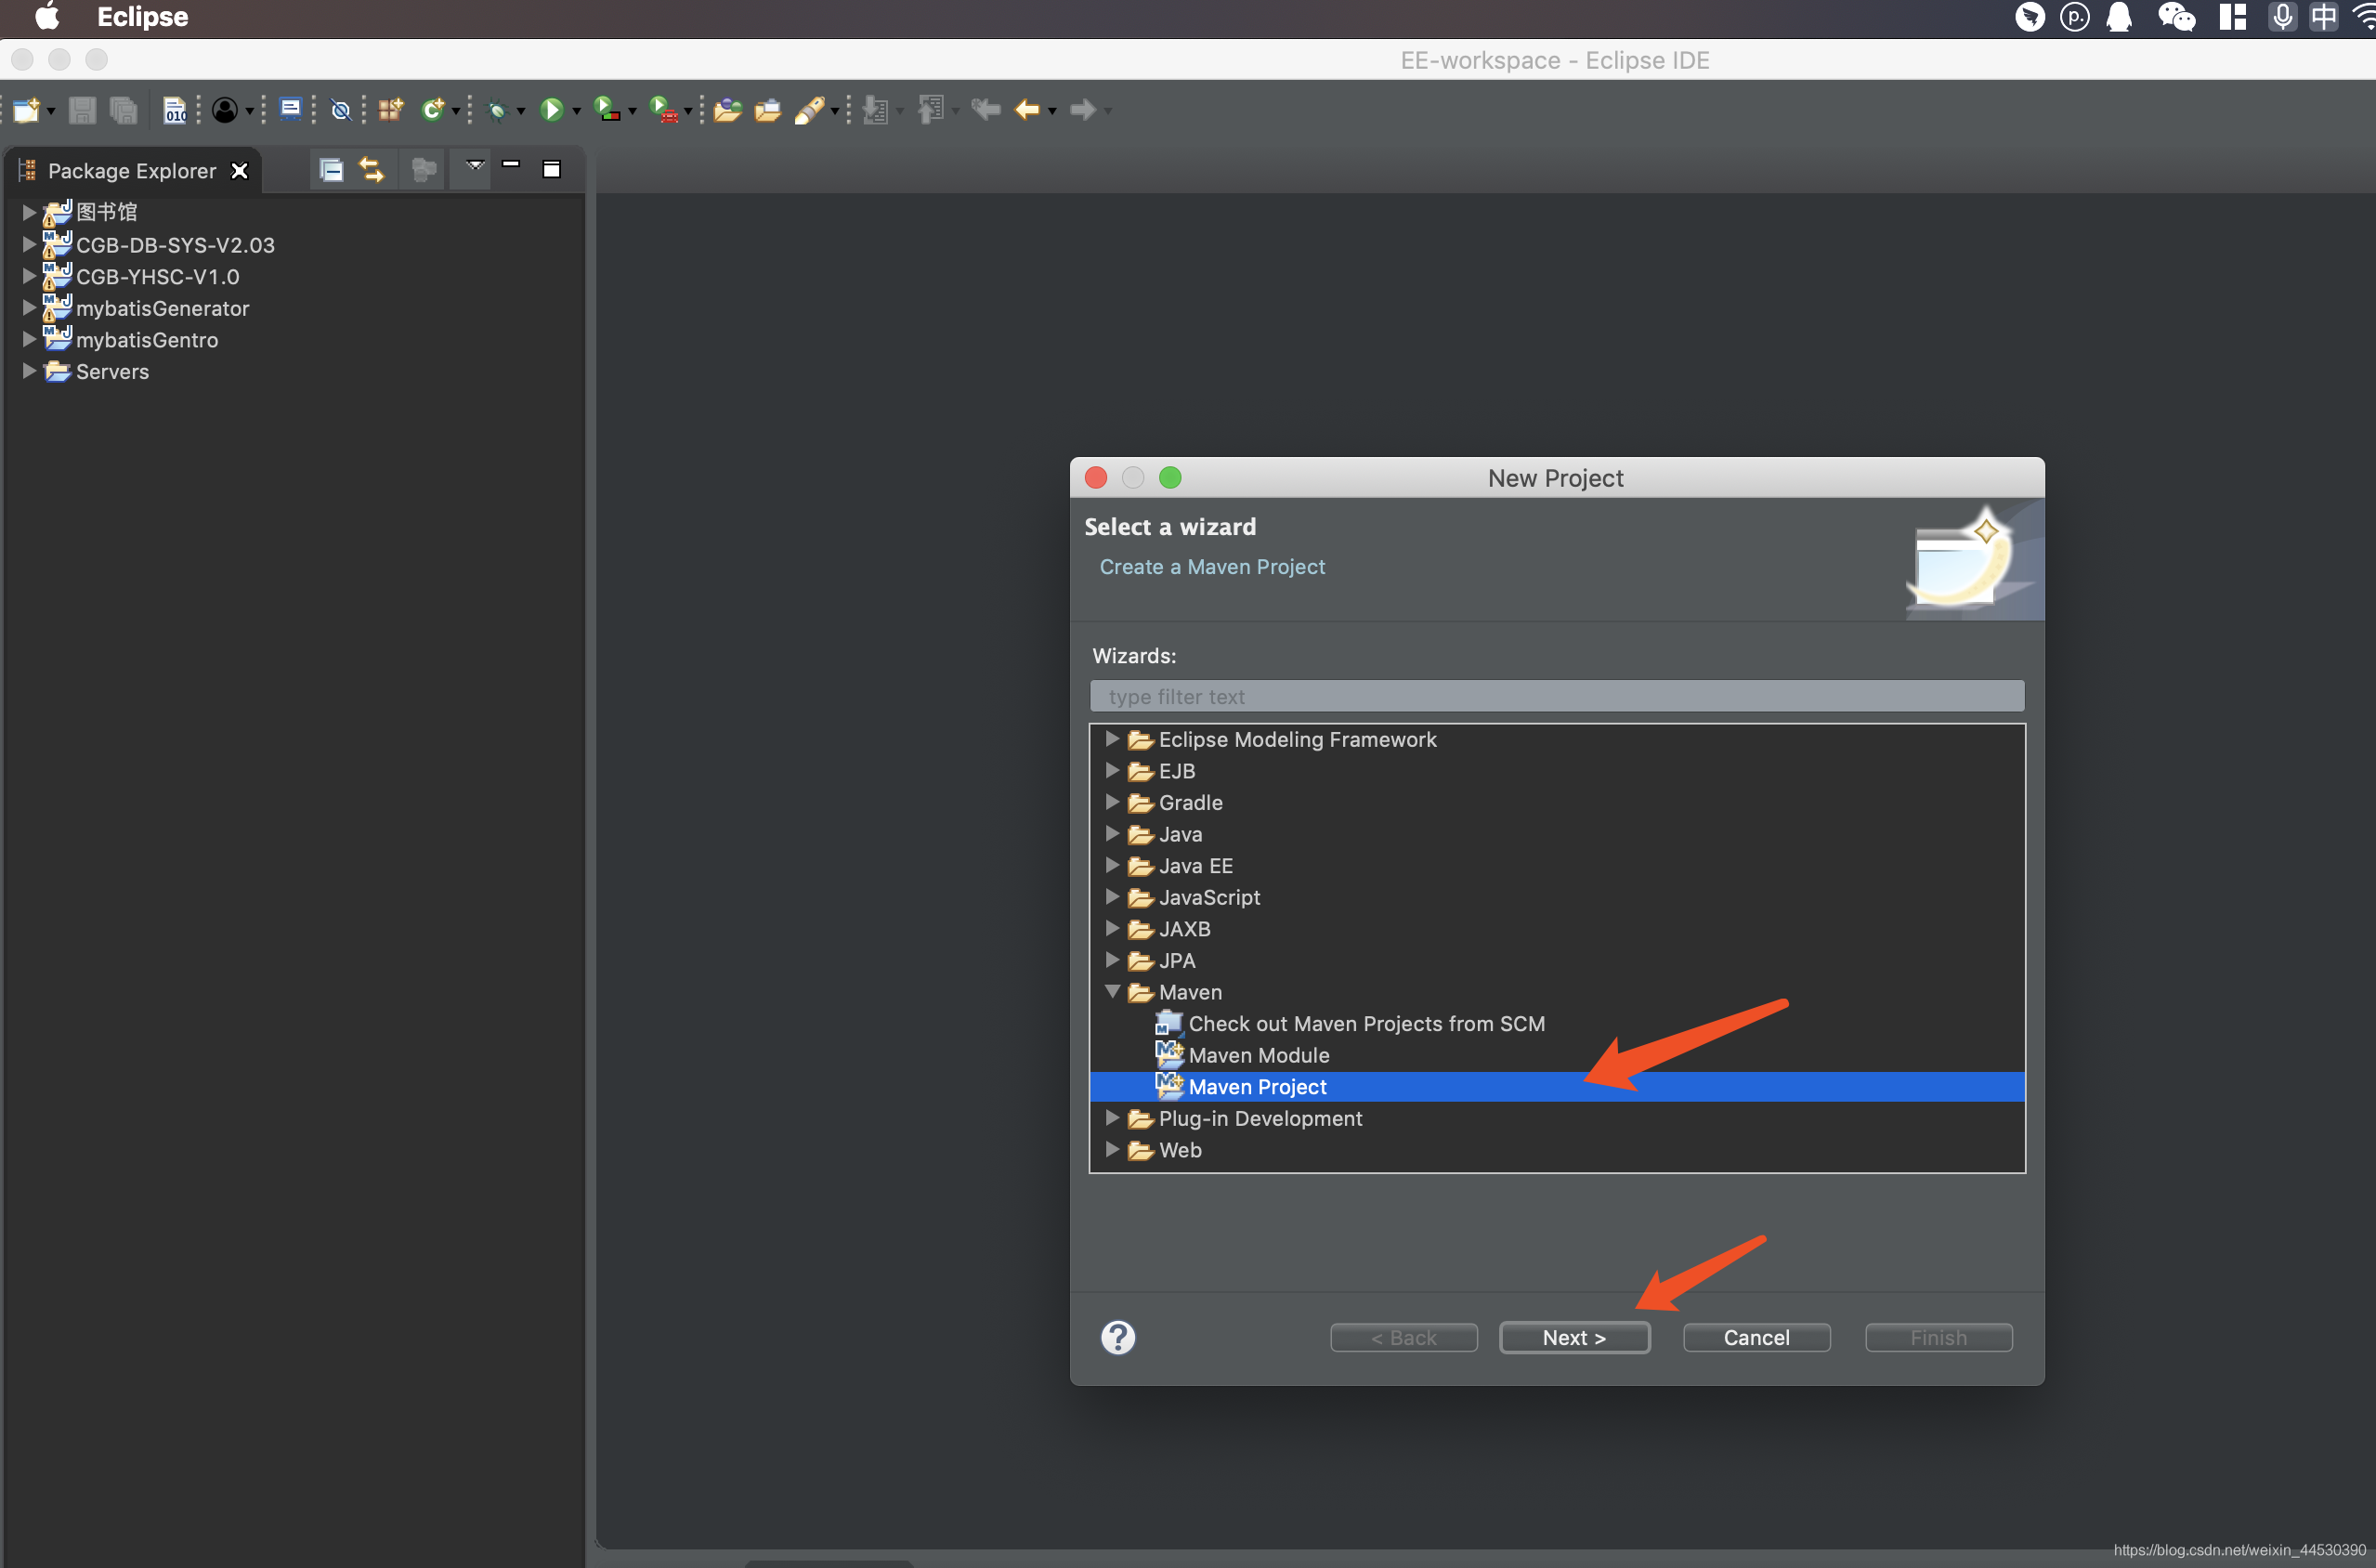
Task: Select the CGB-YHSC-V1.0 project
Action: pyautogui.click(x=157, y=276)
